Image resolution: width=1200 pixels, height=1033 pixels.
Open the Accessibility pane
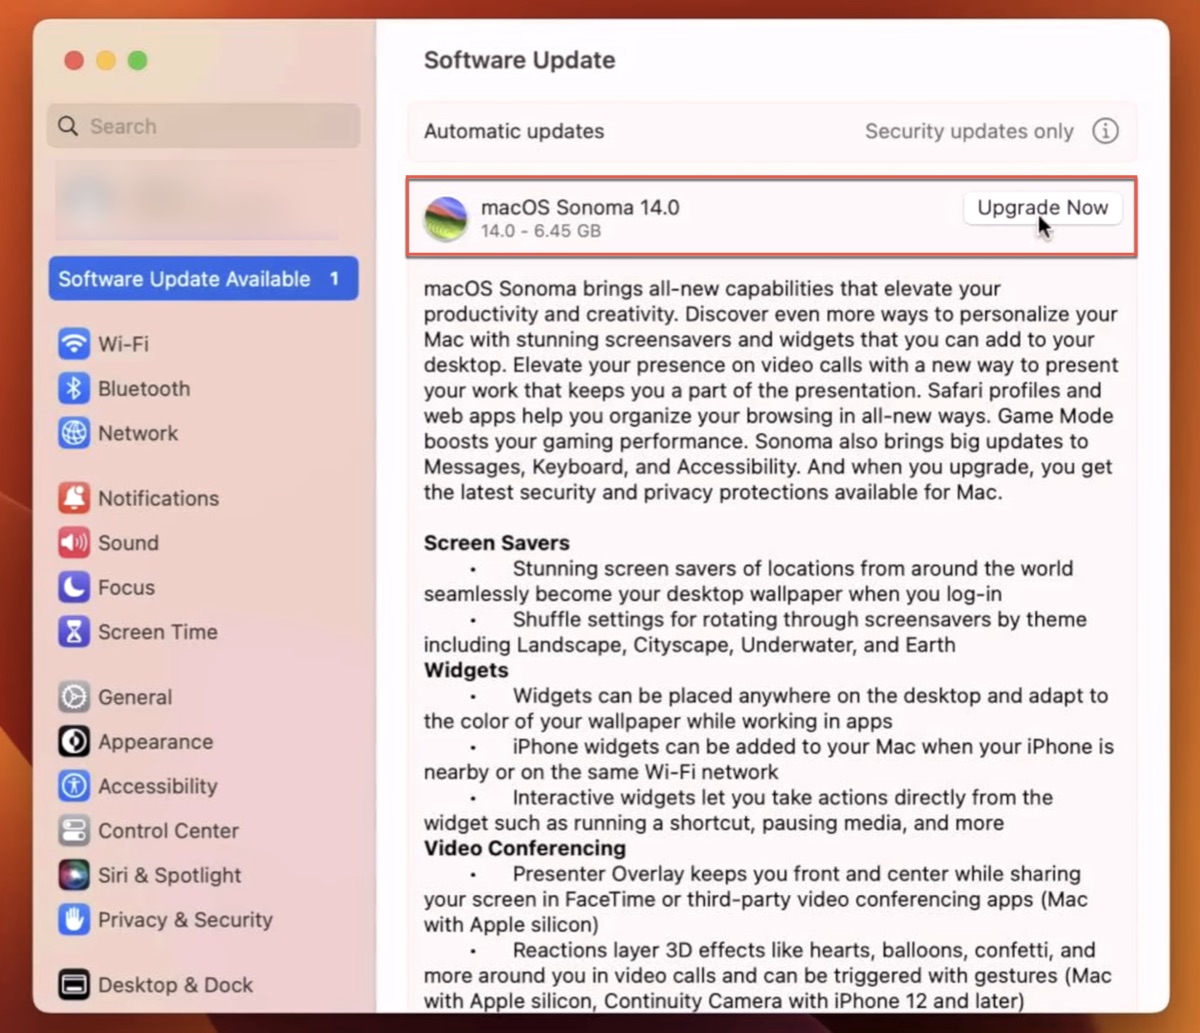[x=203, y=786]
